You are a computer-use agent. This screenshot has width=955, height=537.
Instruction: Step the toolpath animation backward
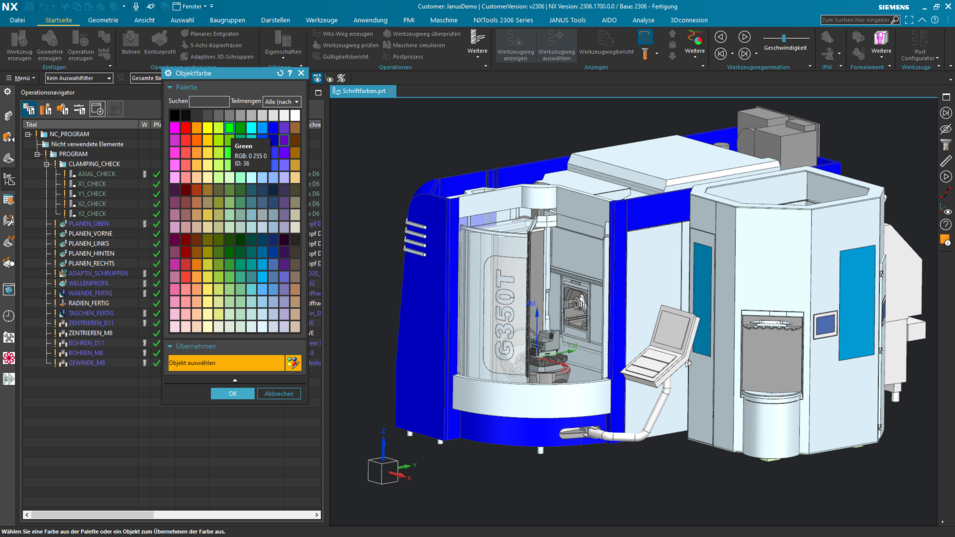click(x=721, y=37)
